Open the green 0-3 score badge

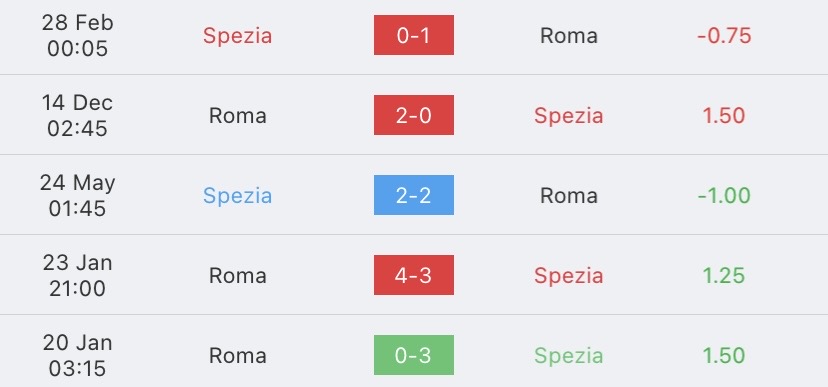(413, 355)
